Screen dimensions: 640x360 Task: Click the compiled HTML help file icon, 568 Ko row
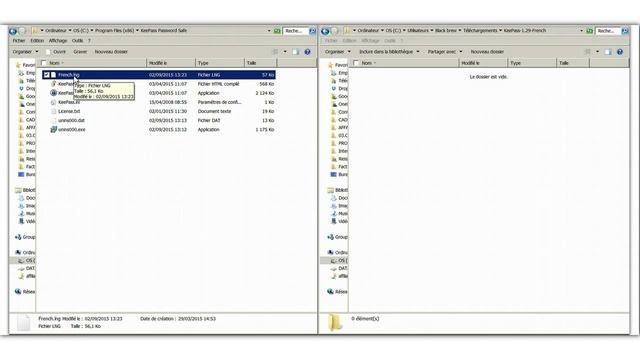click(x=53, y=84)
